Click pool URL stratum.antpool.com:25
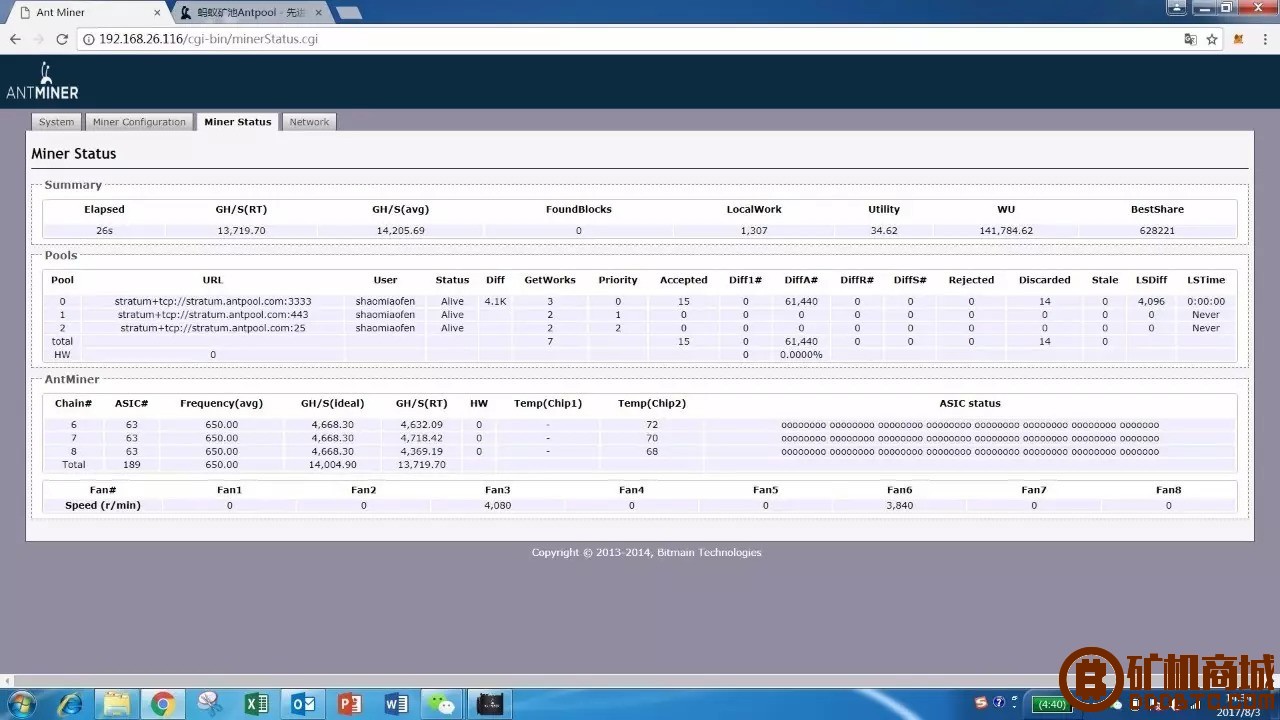 (x=213, y=328)
